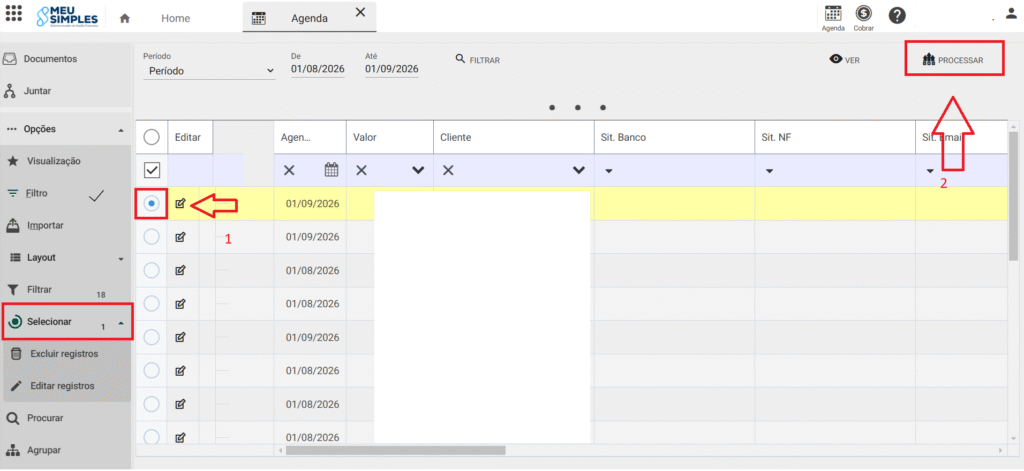Collapse the Selecionar section
Viewport: 1024px width, 471px height.
click(120, 323)
